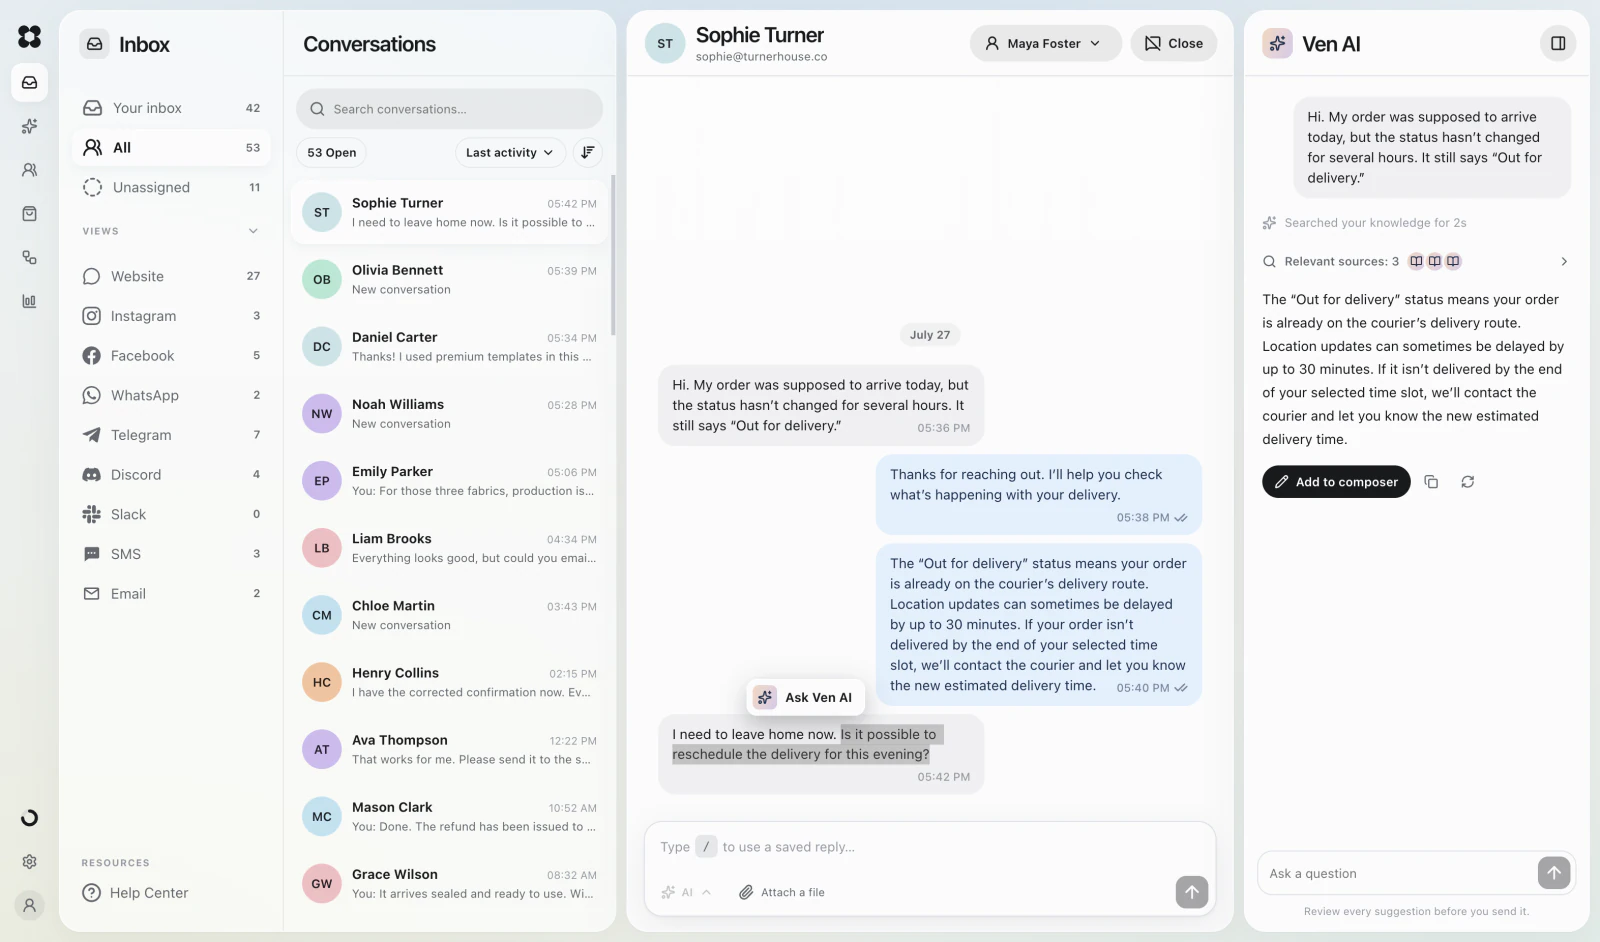Open the SMS view
This screenshot has width=1600, height=942.
pos(171,554)
